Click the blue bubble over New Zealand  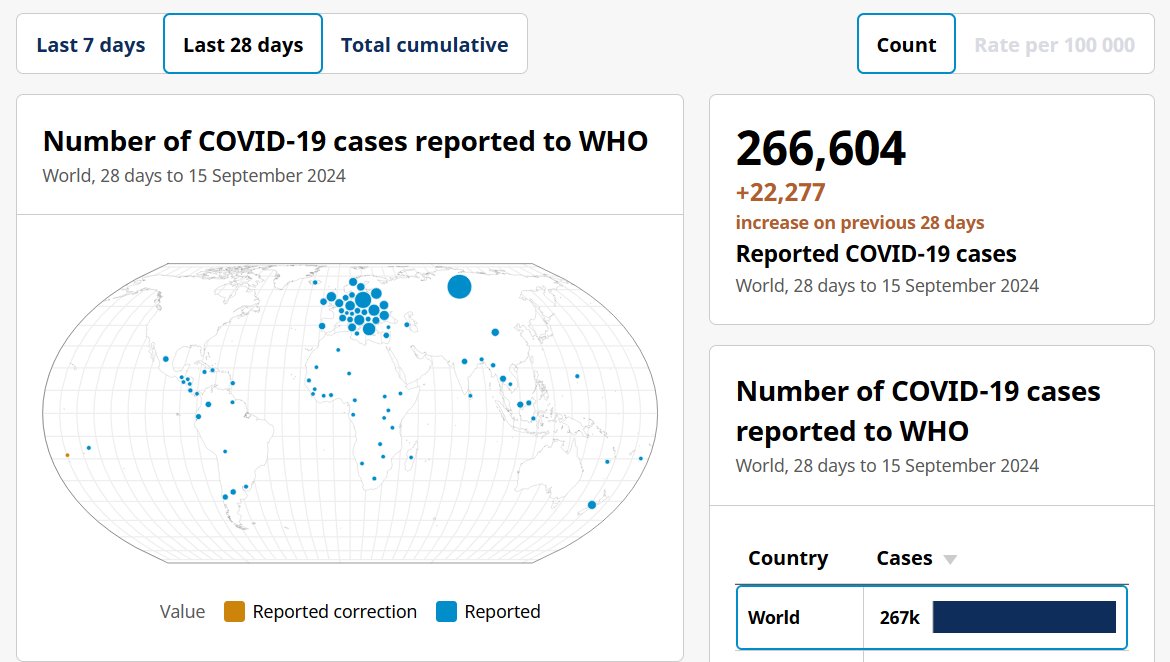592,505
